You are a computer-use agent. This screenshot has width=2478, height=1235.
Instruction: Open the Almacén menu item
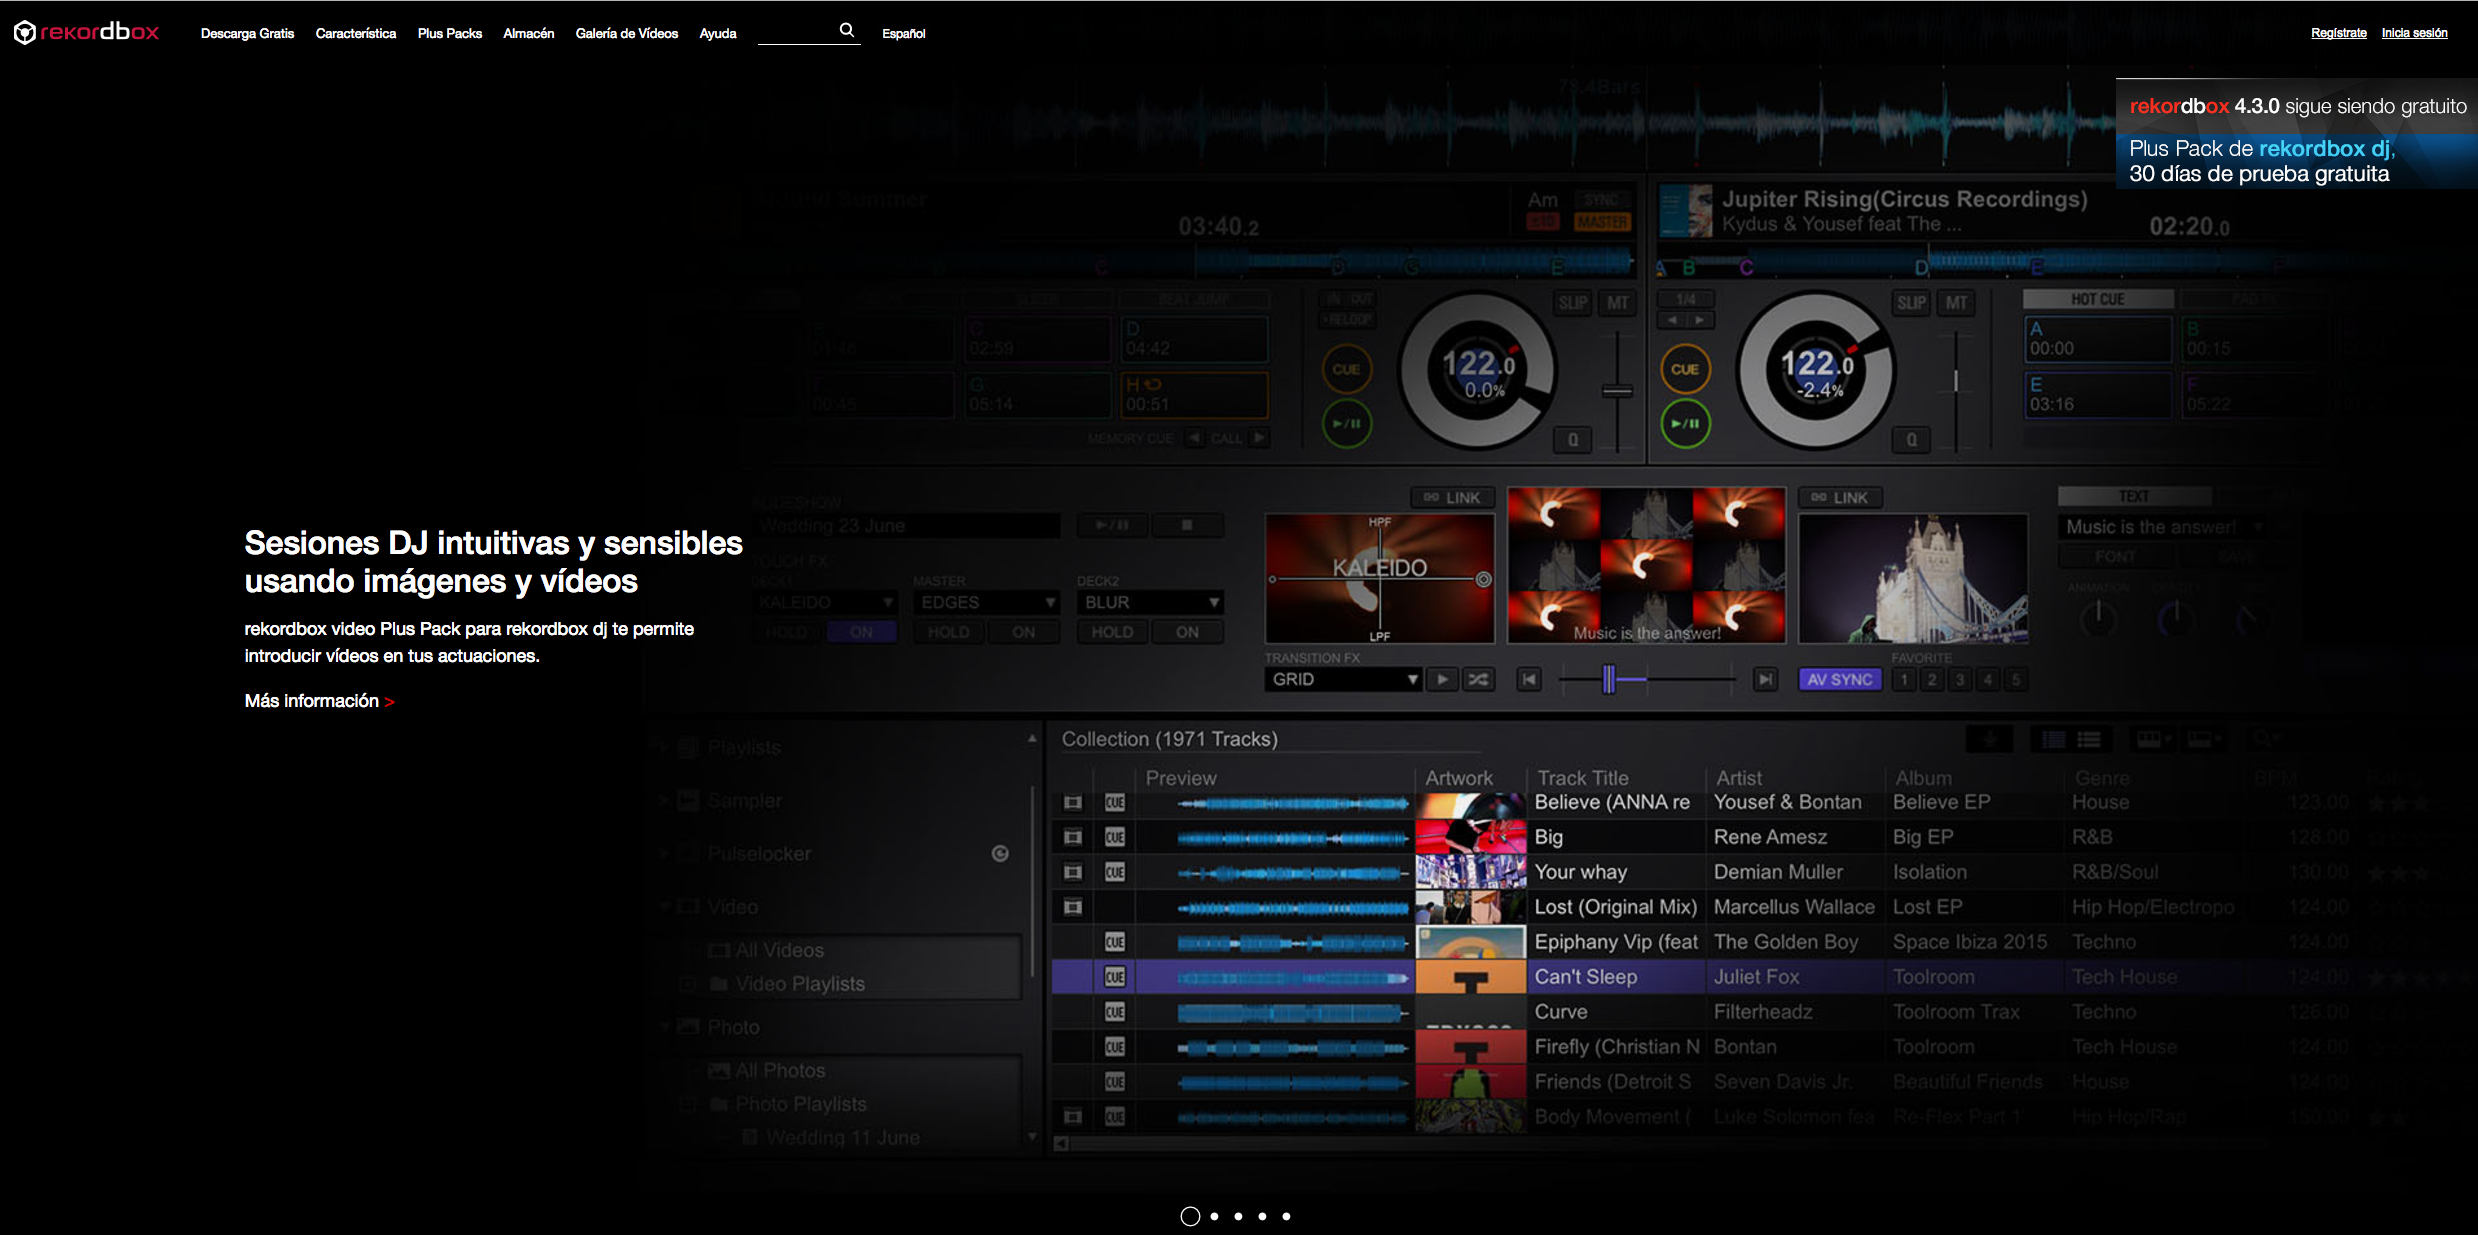point(529,33)
